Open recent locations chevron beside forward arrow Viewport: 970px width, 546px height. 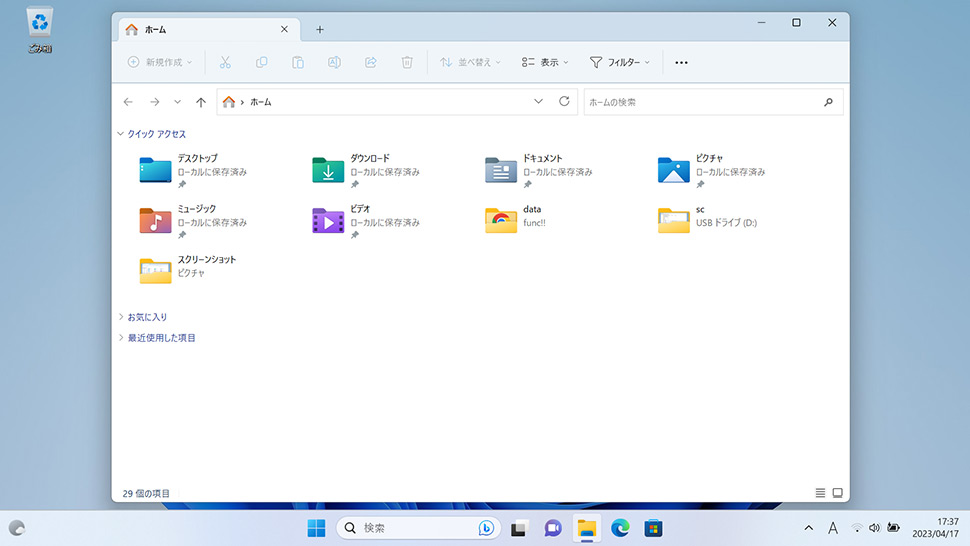[x=178, y=102]
